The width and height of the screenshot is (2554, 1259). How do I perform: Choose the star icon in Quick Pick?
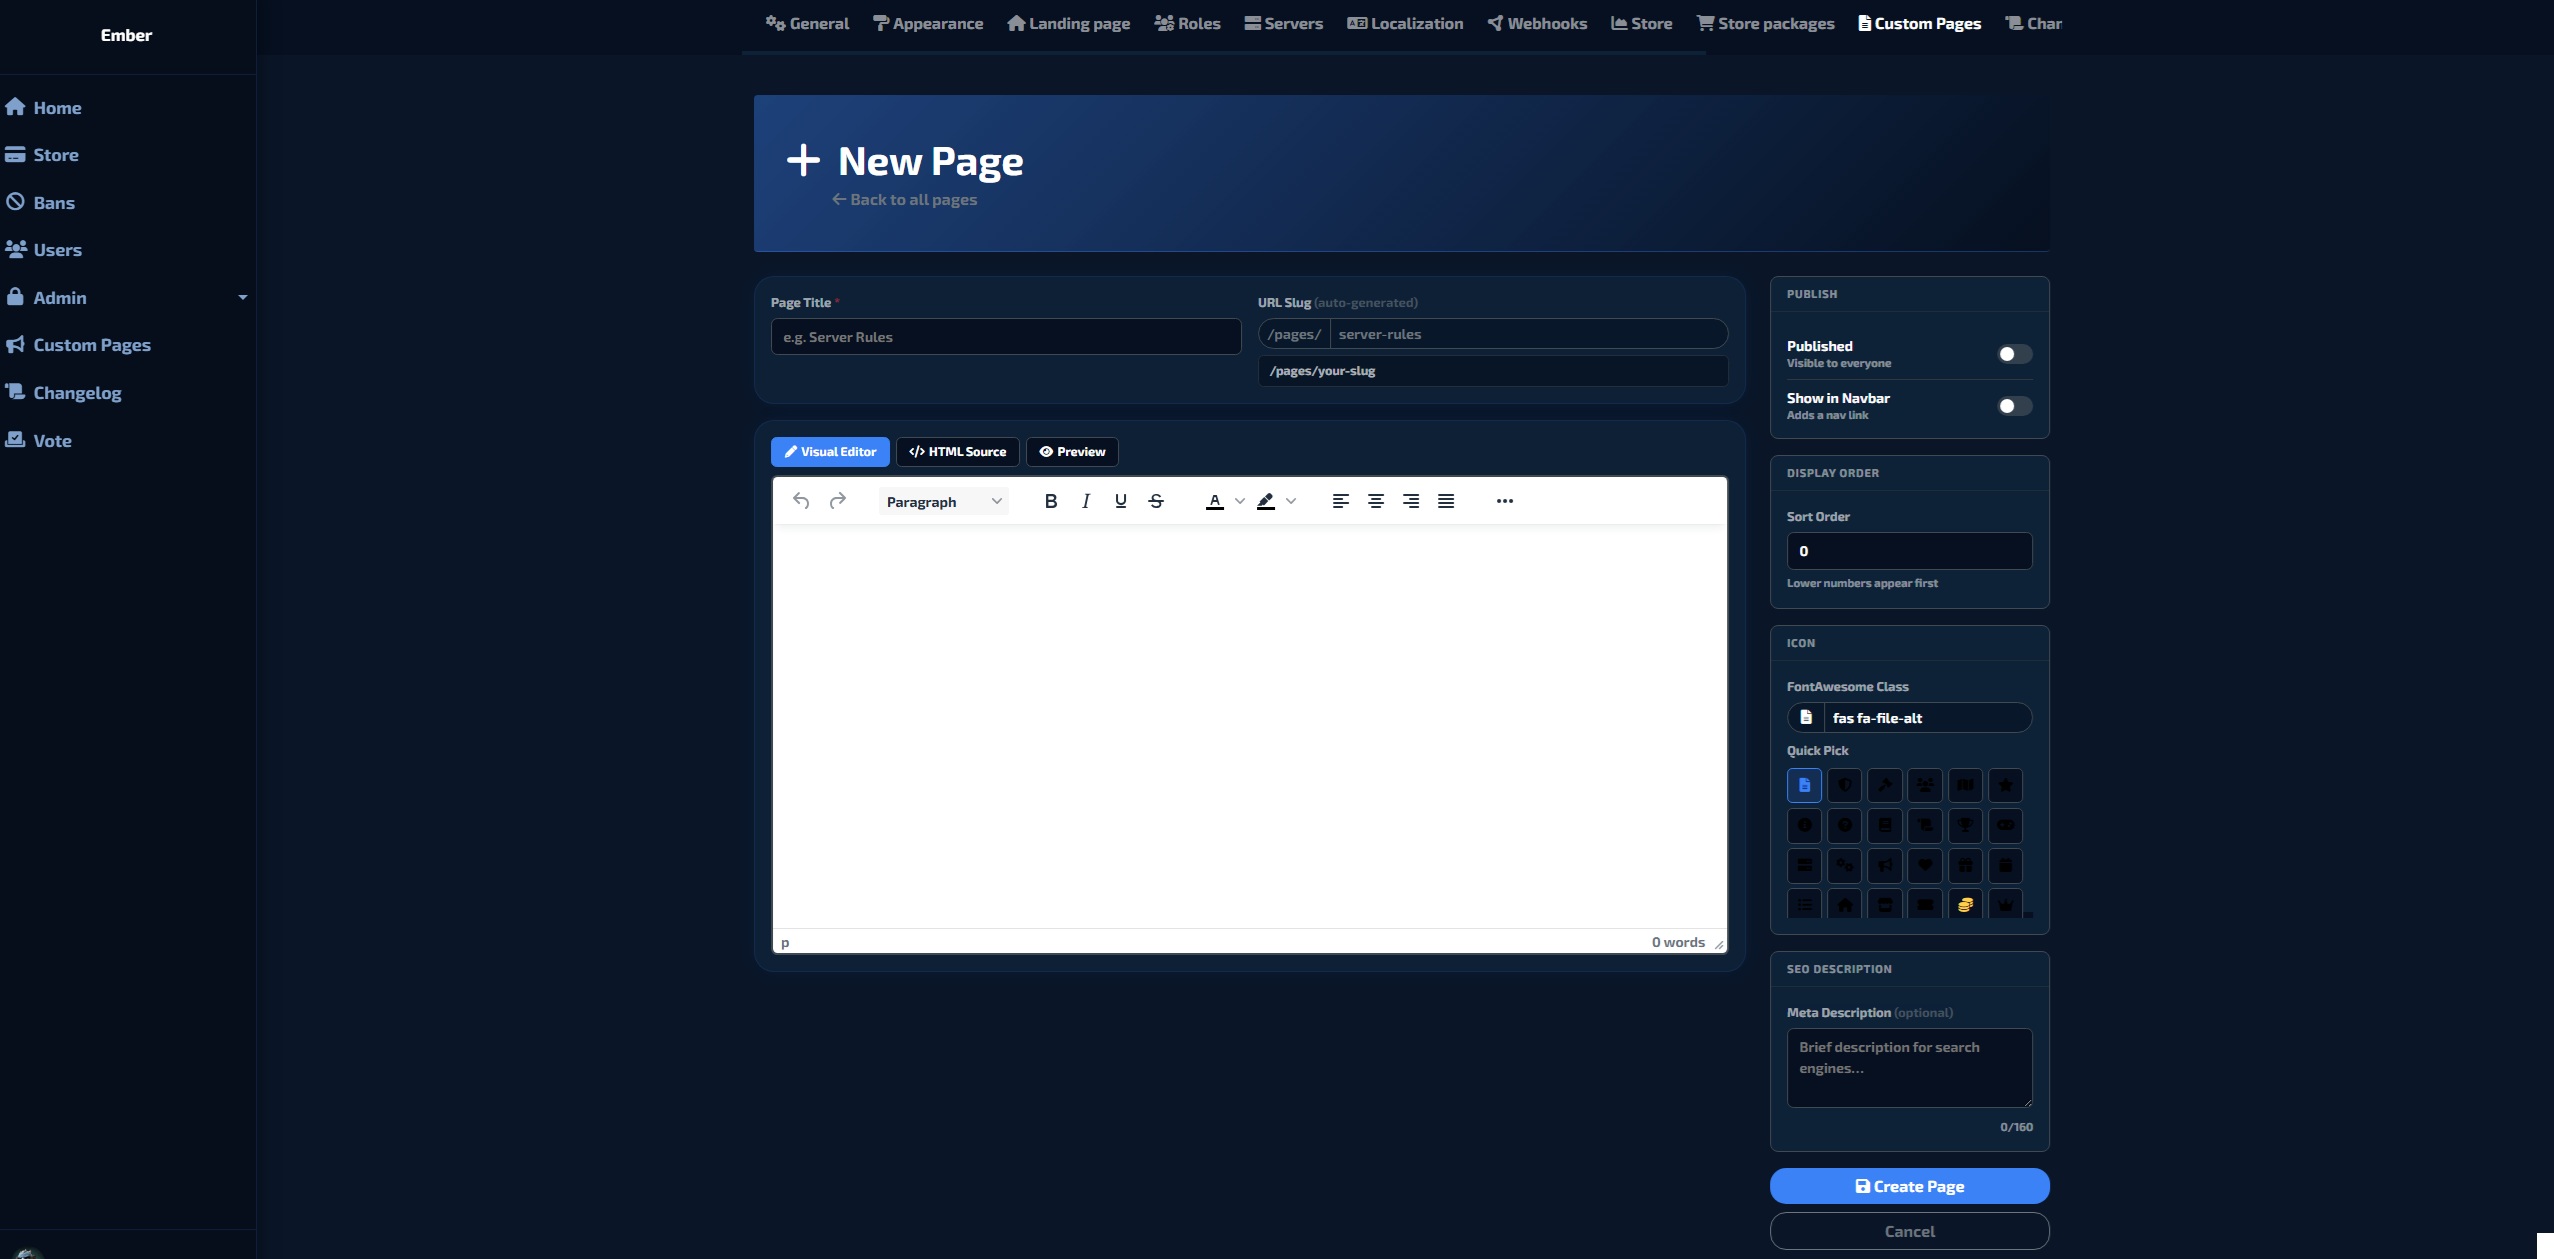point(2005,785)
